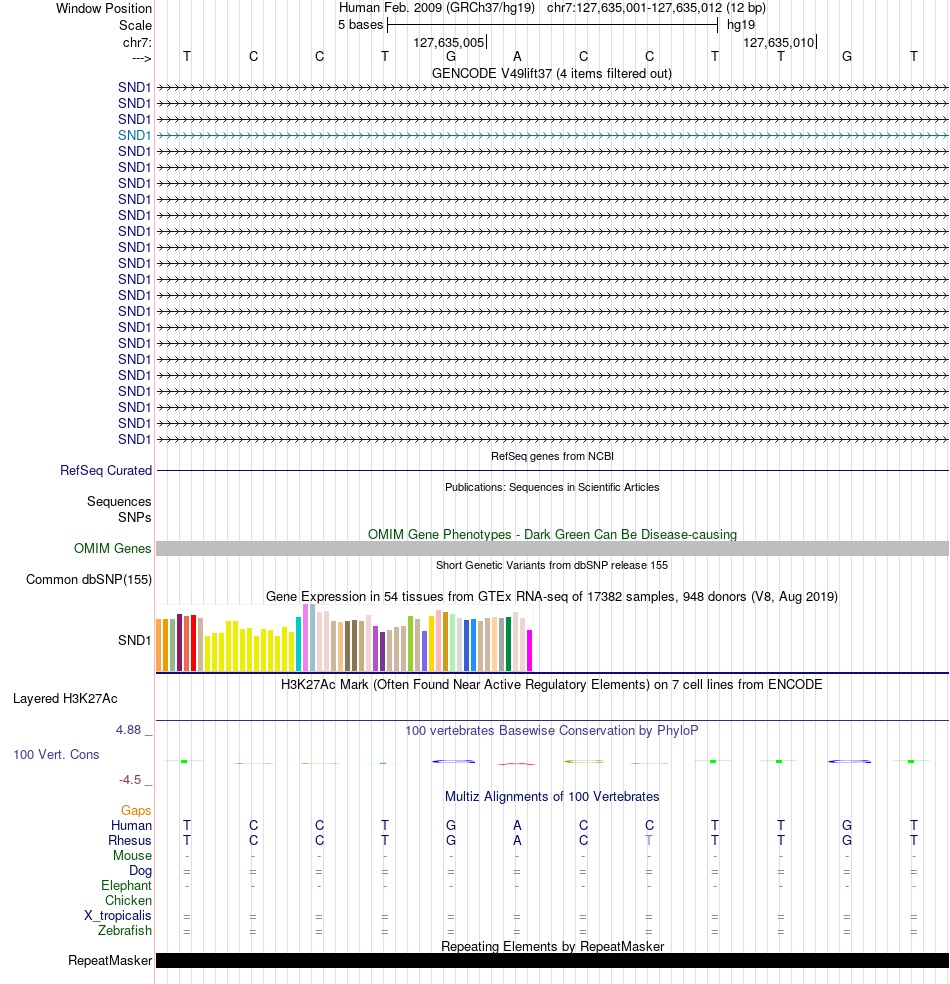Select the Common dbSNP(155) track label
The width and height of the screenshot is (950, 984).
tap(88, 579)
